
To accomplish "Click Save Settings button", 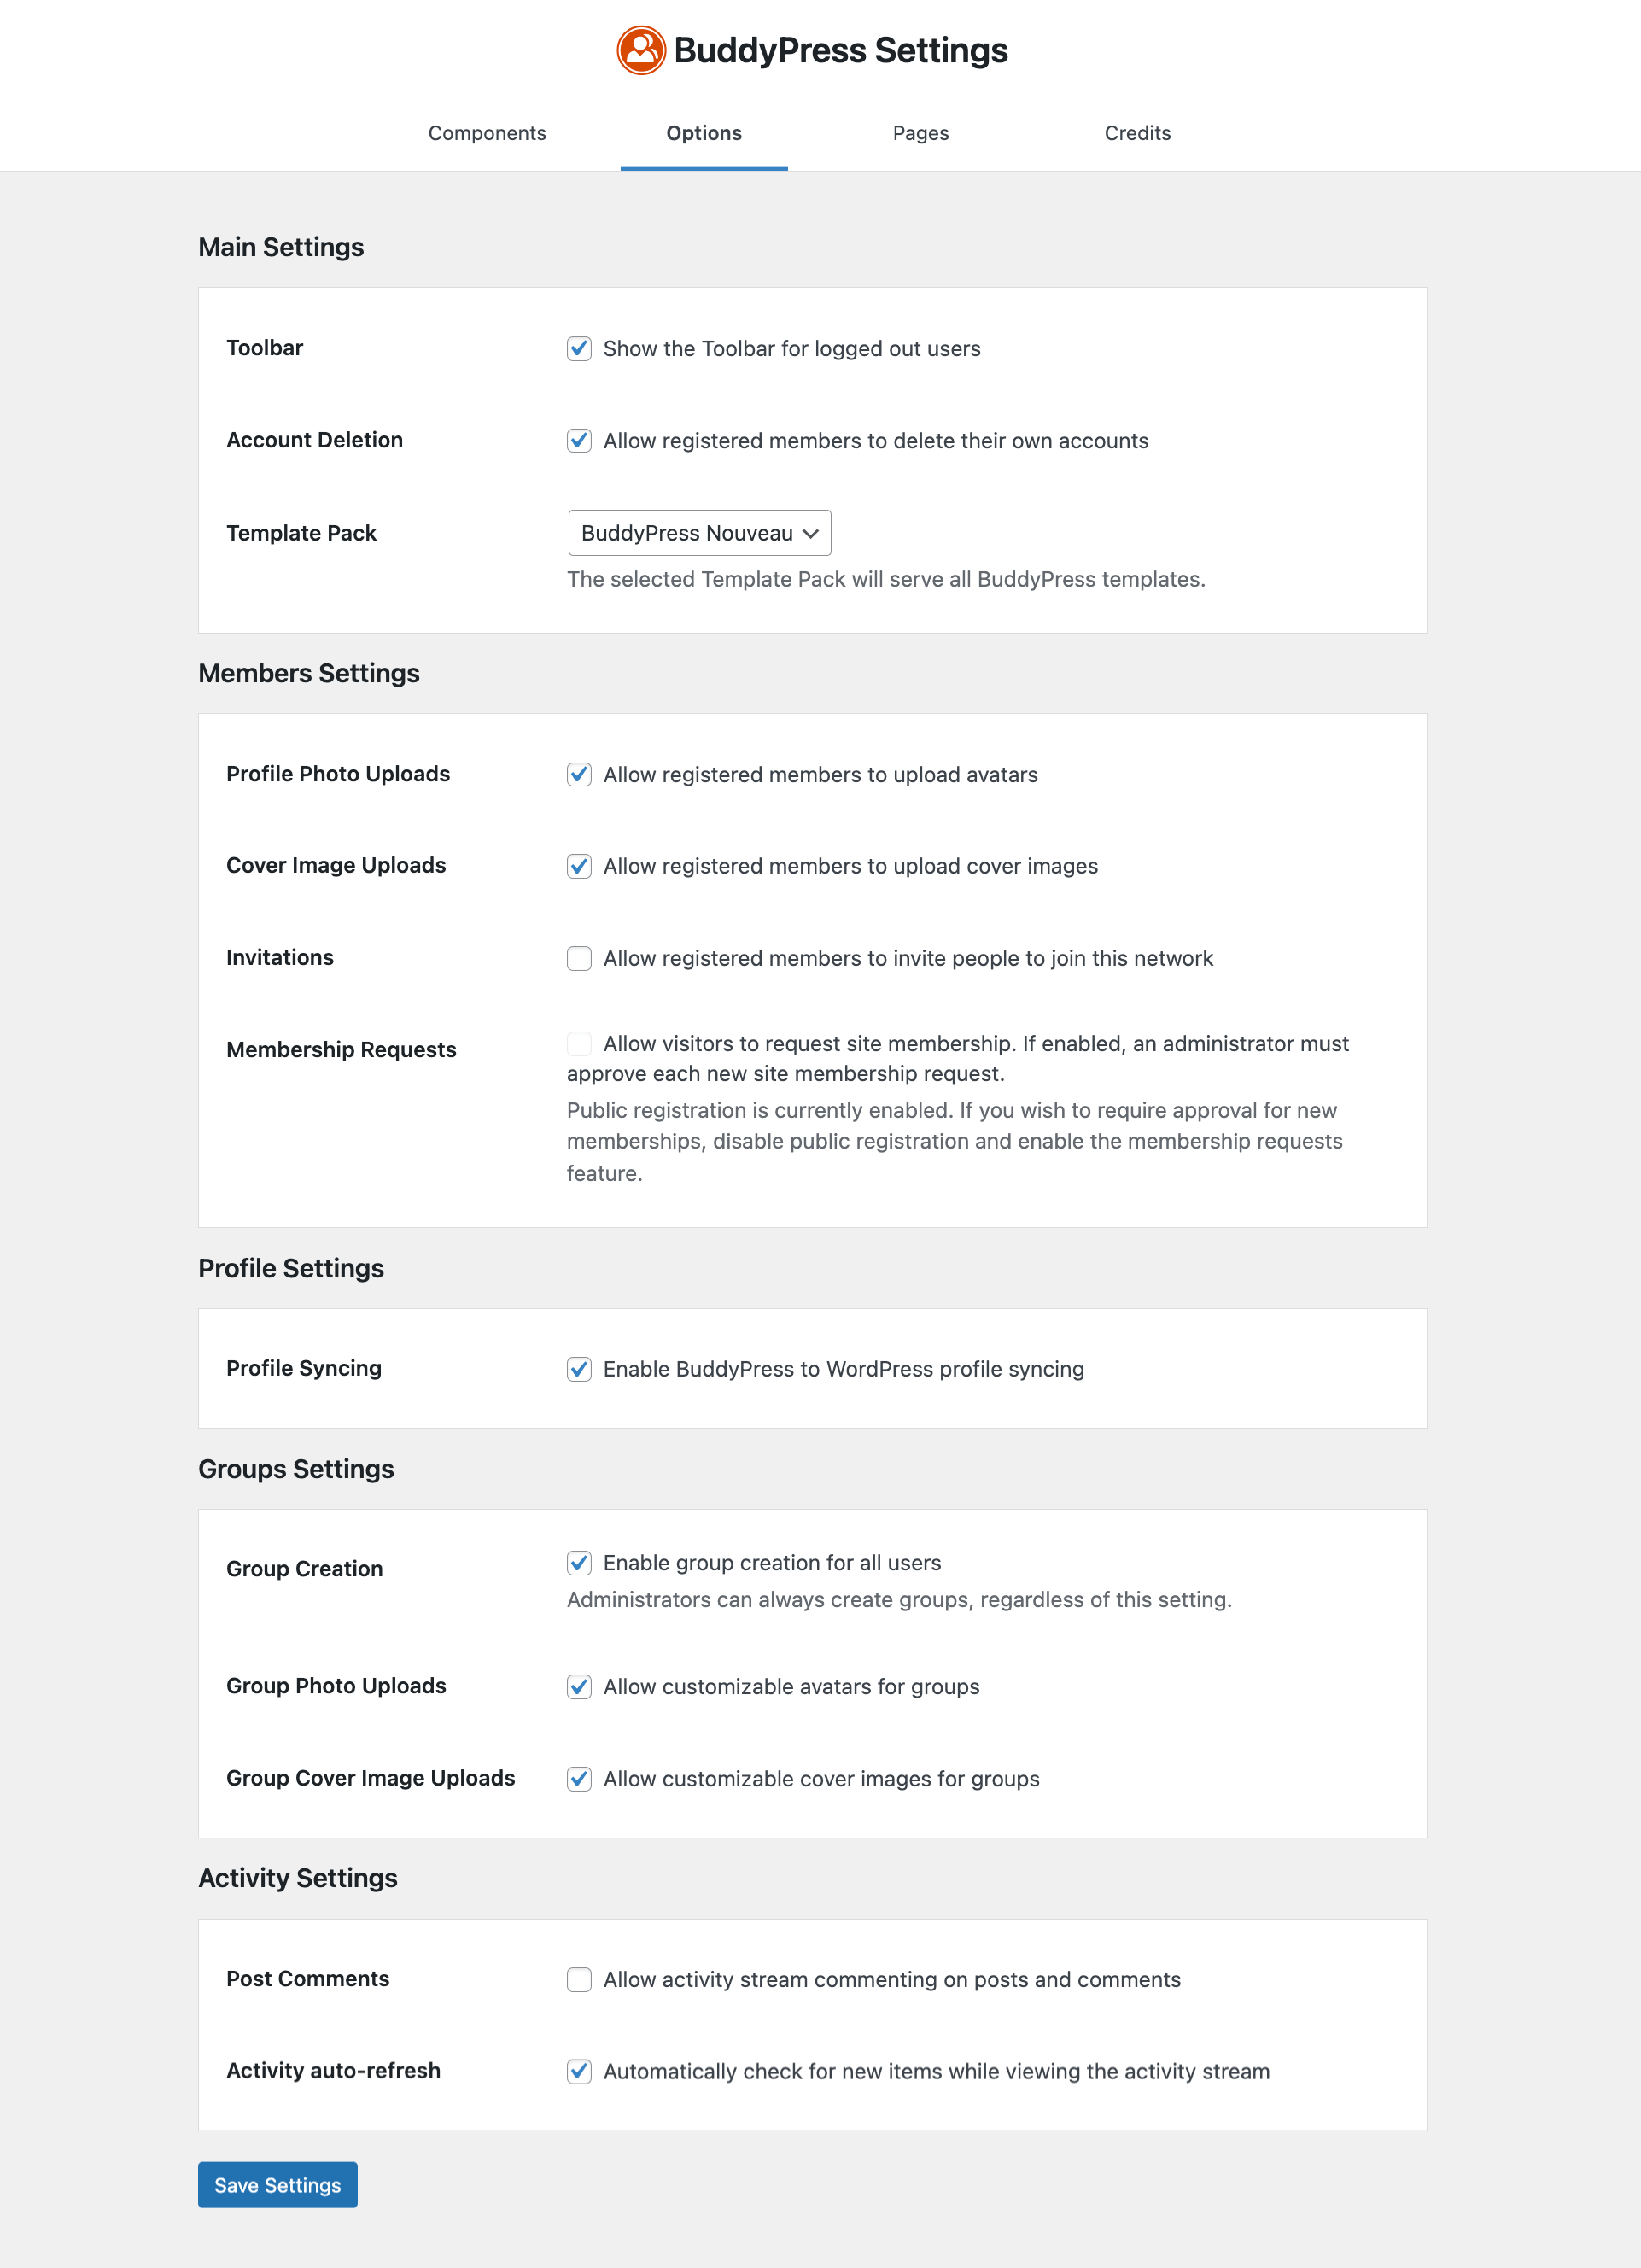I will [277, 2183].
